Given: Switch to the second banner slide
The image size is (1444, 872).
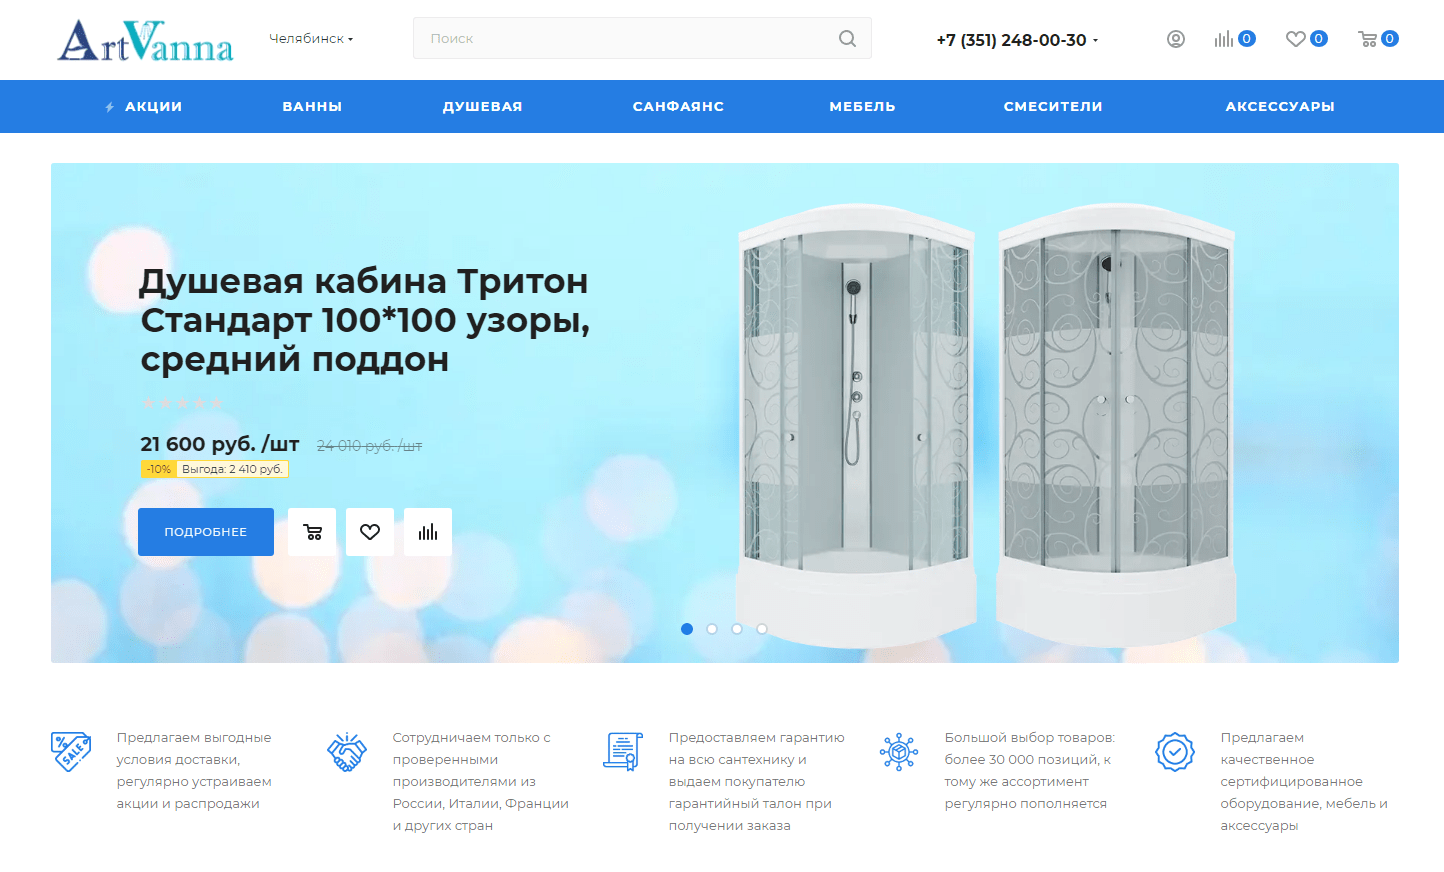Looking at the screenshot, I should coord(712,629).
